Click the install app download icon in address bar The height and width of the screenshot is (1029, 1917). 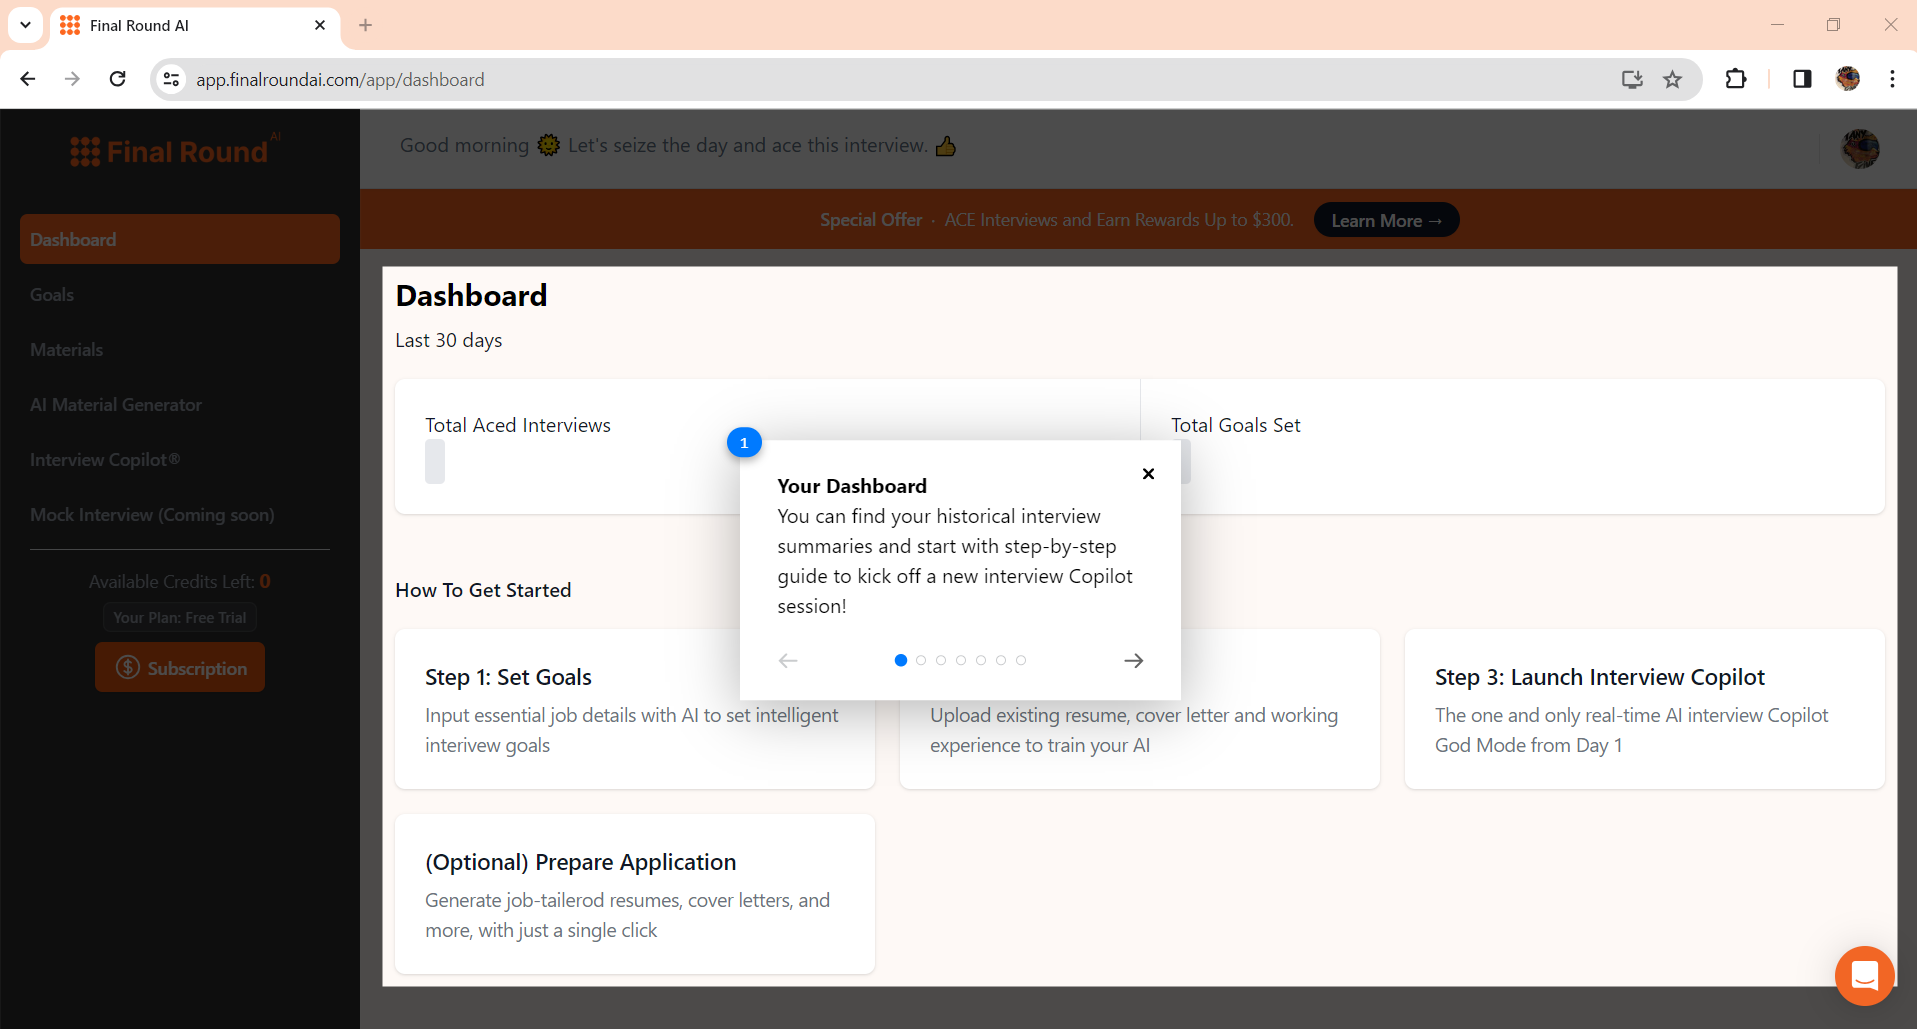coord(1632,79)
